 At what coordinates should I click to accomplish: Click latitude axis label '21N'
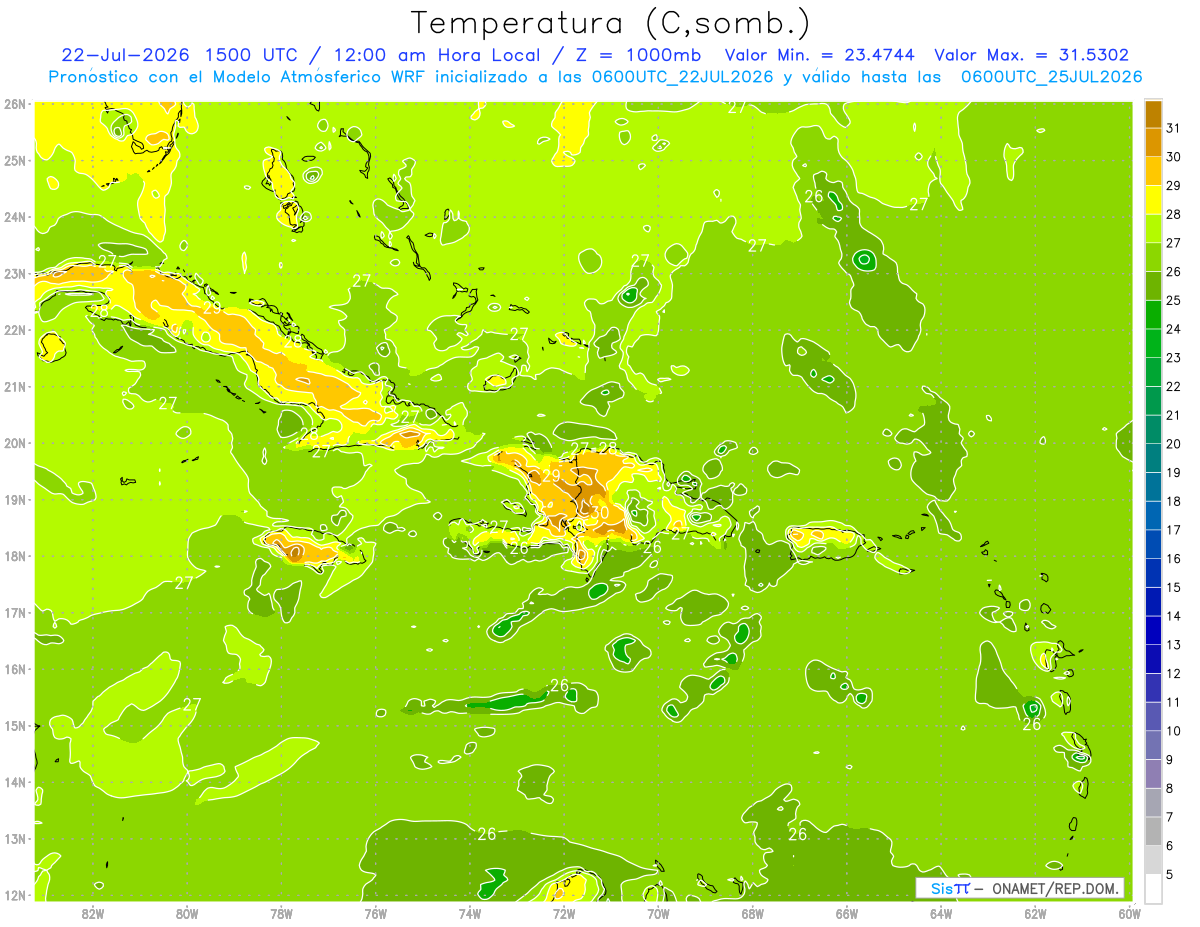(14, 386)
